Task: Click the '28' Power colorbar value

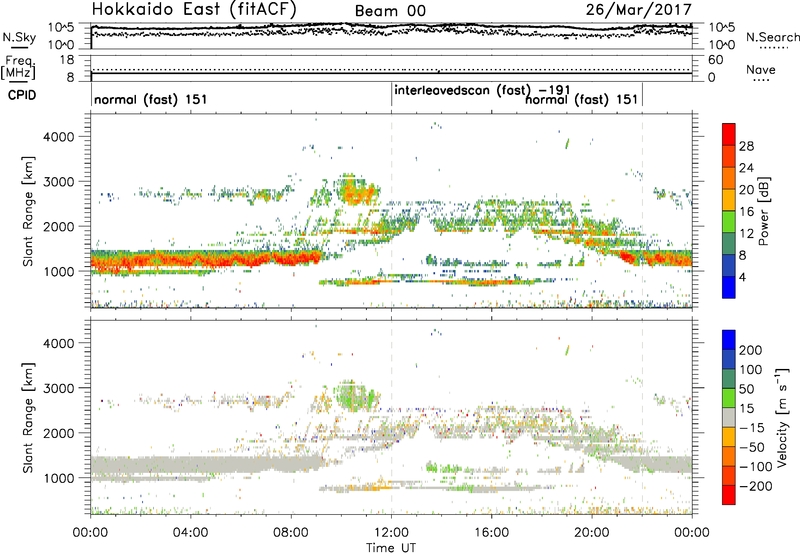Action: [746, 146]
